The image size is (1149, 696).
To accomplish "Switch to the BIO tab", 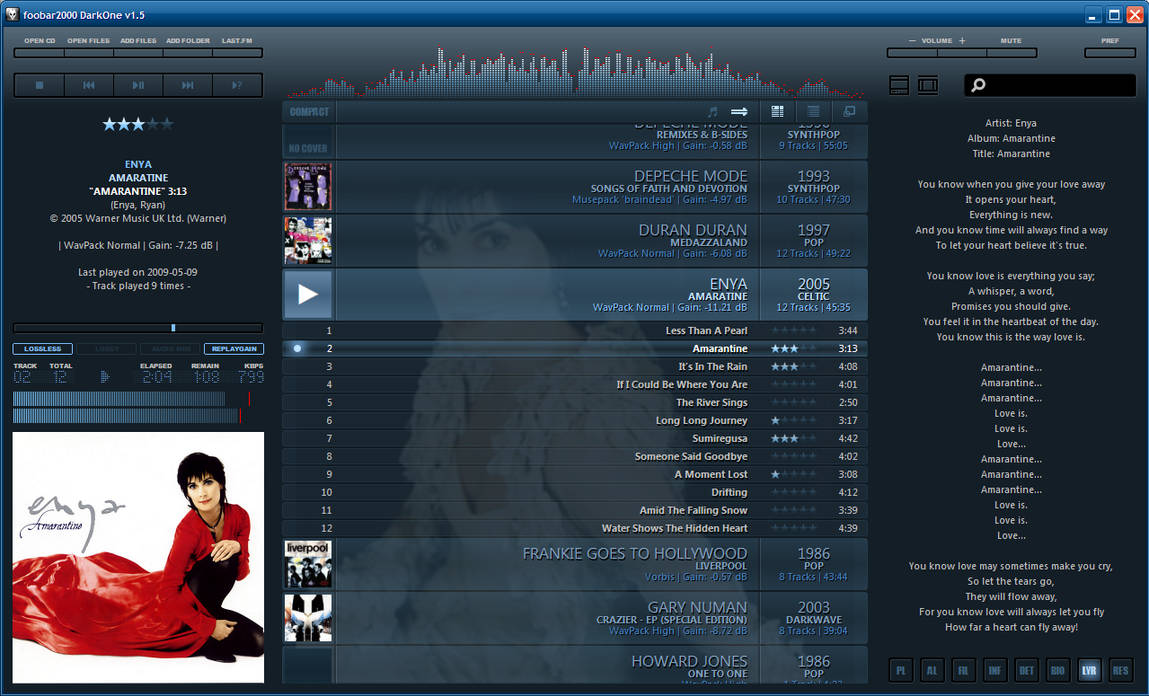I will (1057, 670).
